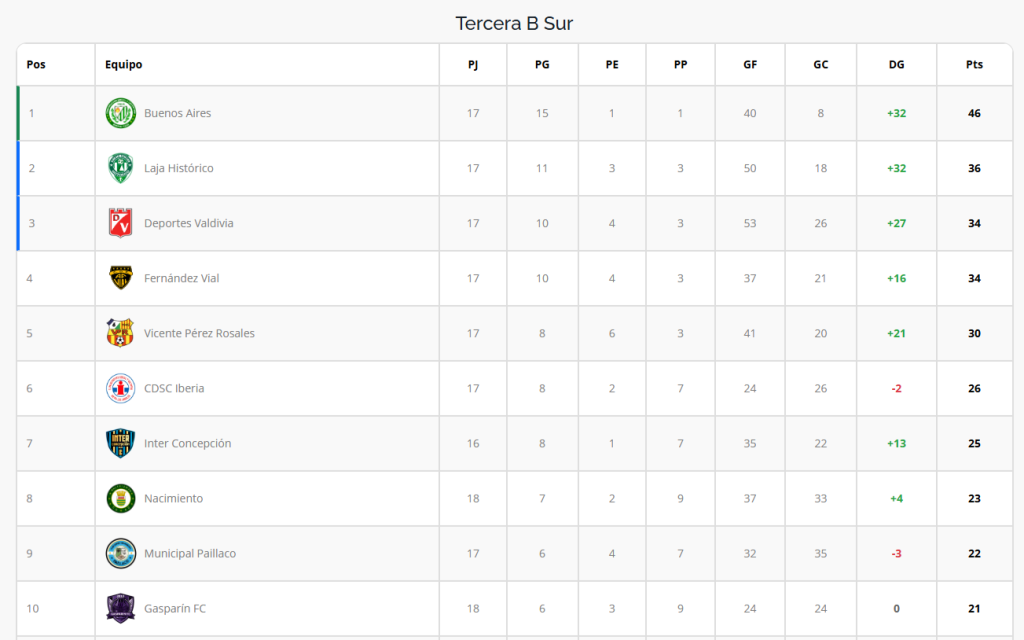Image resolution: width=1024 pixels, height=640 pixels.
Task: Click the Municipal Paillaco round badge
Action: pyautogui.click(x=121, y=553)
